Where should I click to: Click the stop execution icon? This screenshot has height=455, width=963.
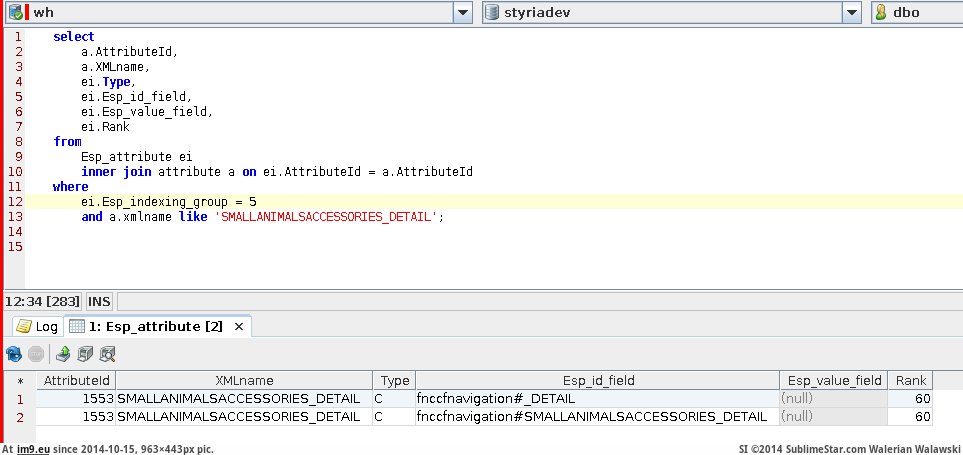coord(36,353)
